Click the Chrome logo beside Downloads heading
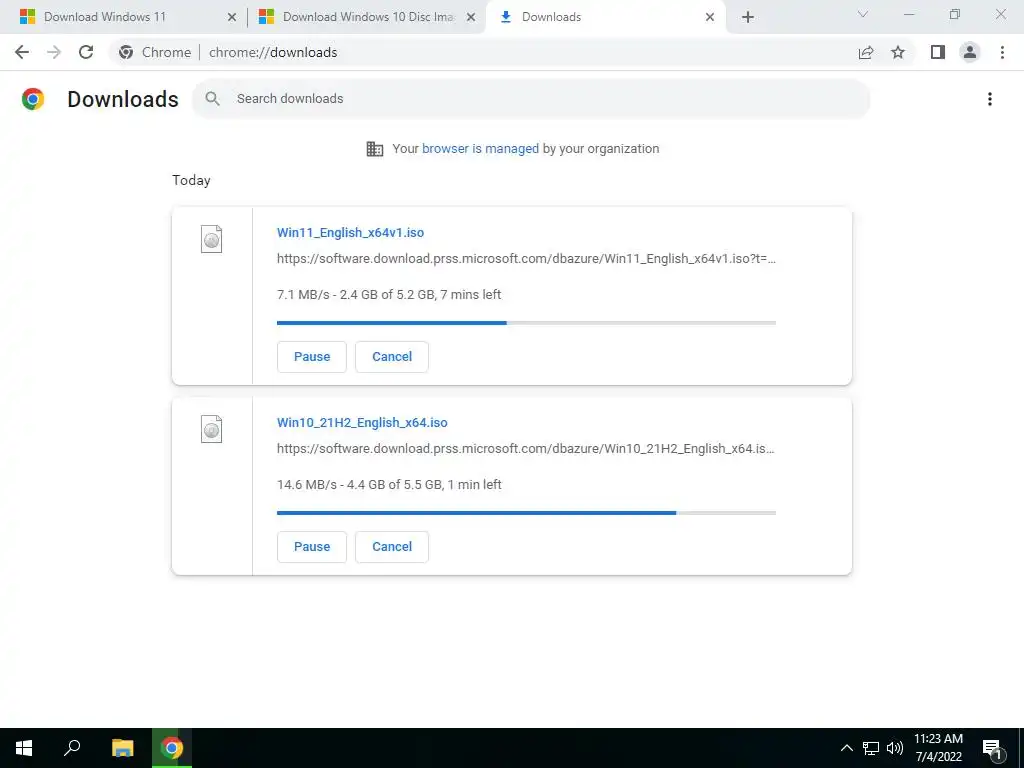Viewport: 1024px width, 768px height. (x=33, y=99)
